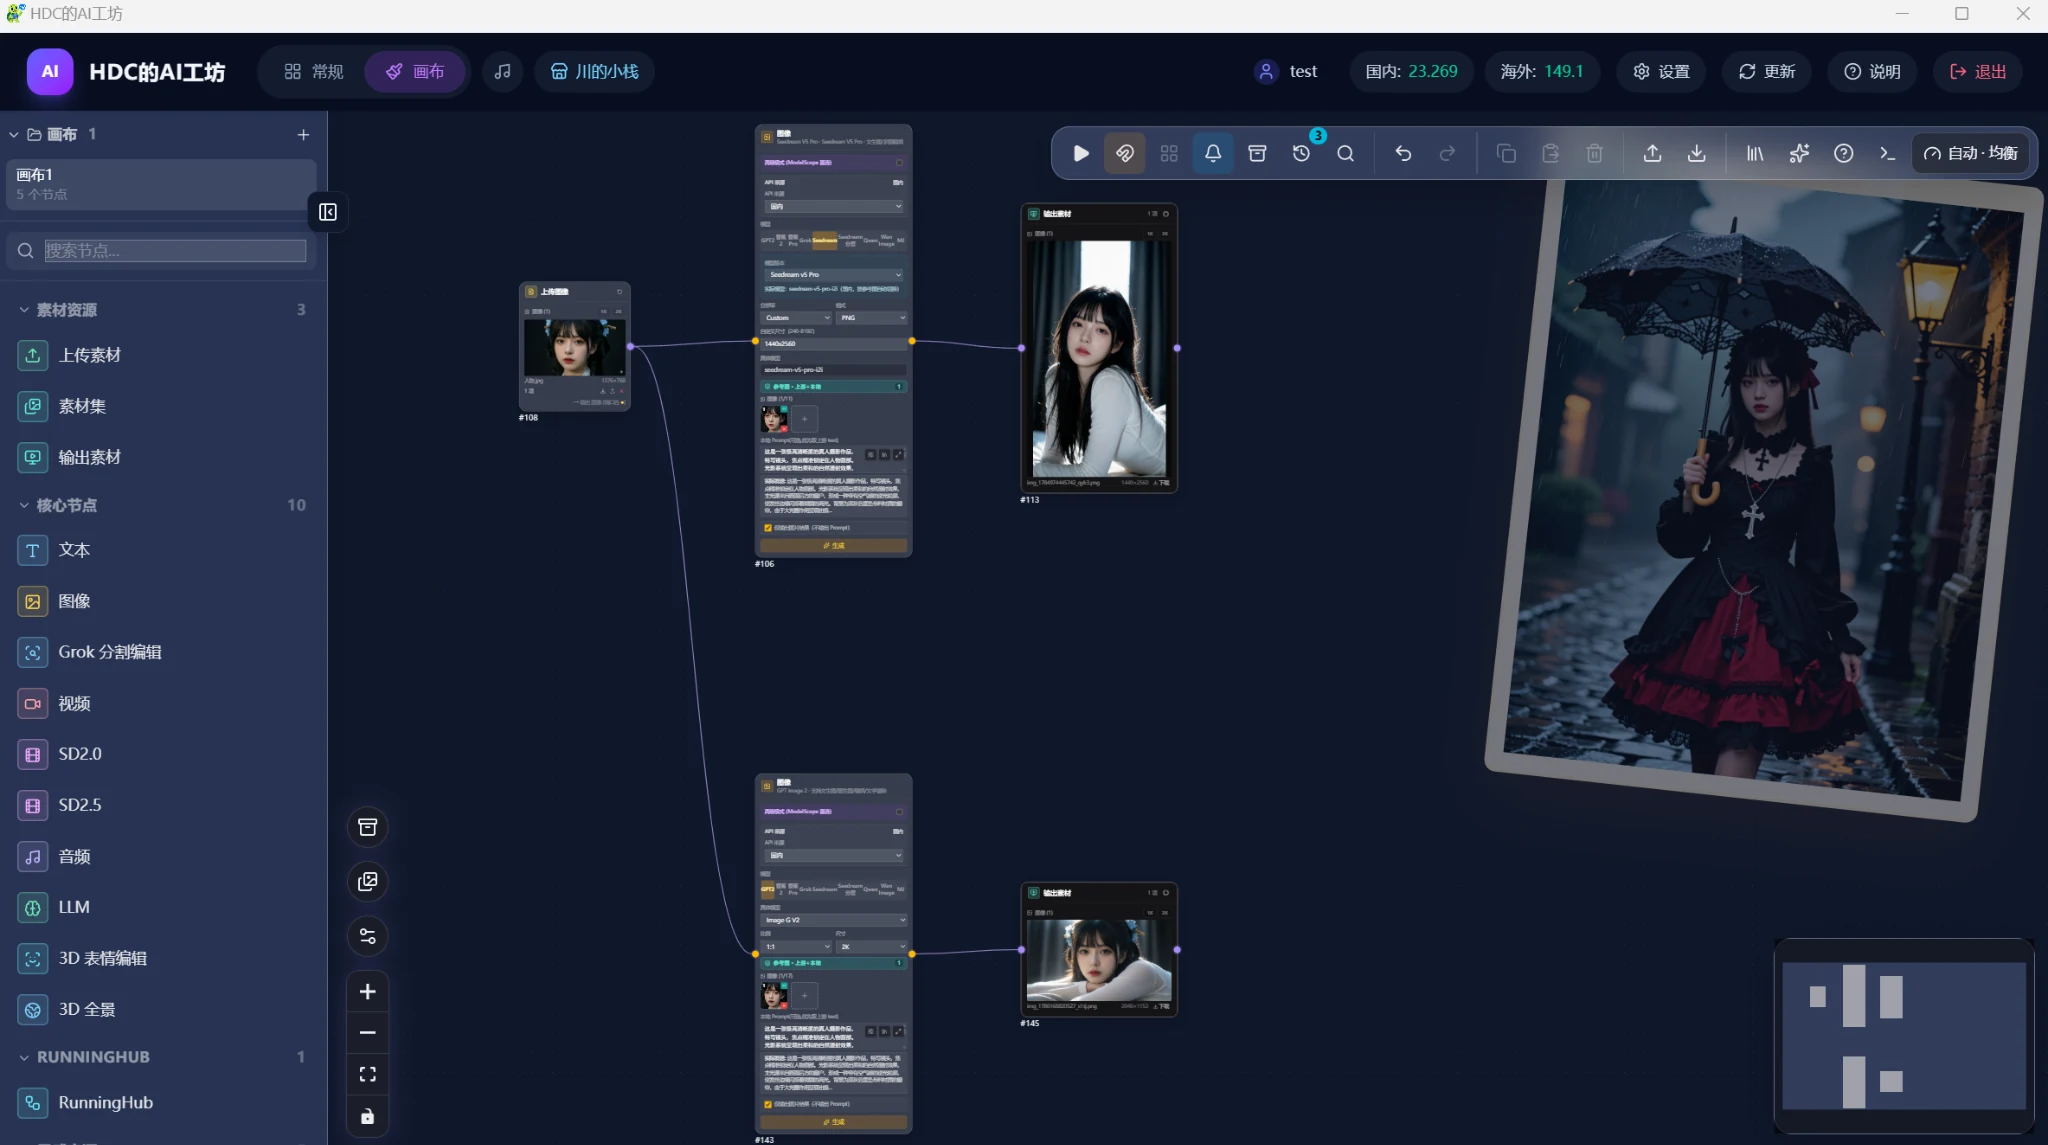
Task: Click the paste clipboard icon in canvas toolbar
Action: coord(1550,154)
